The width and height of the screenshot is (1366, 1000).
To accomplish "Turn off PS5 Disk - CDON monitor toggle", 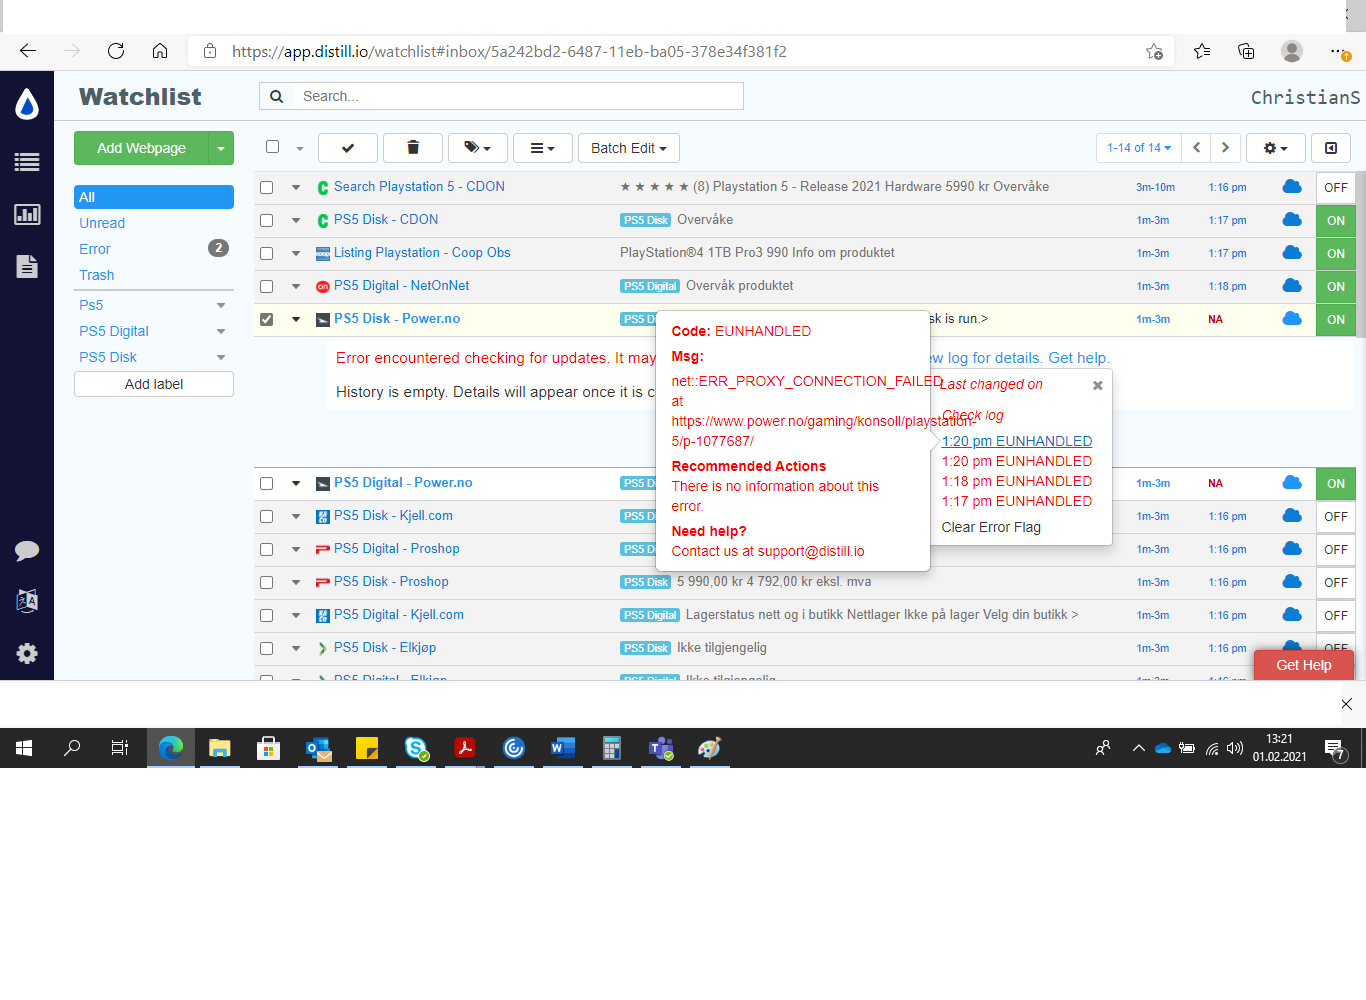I will coord(1336,220).
